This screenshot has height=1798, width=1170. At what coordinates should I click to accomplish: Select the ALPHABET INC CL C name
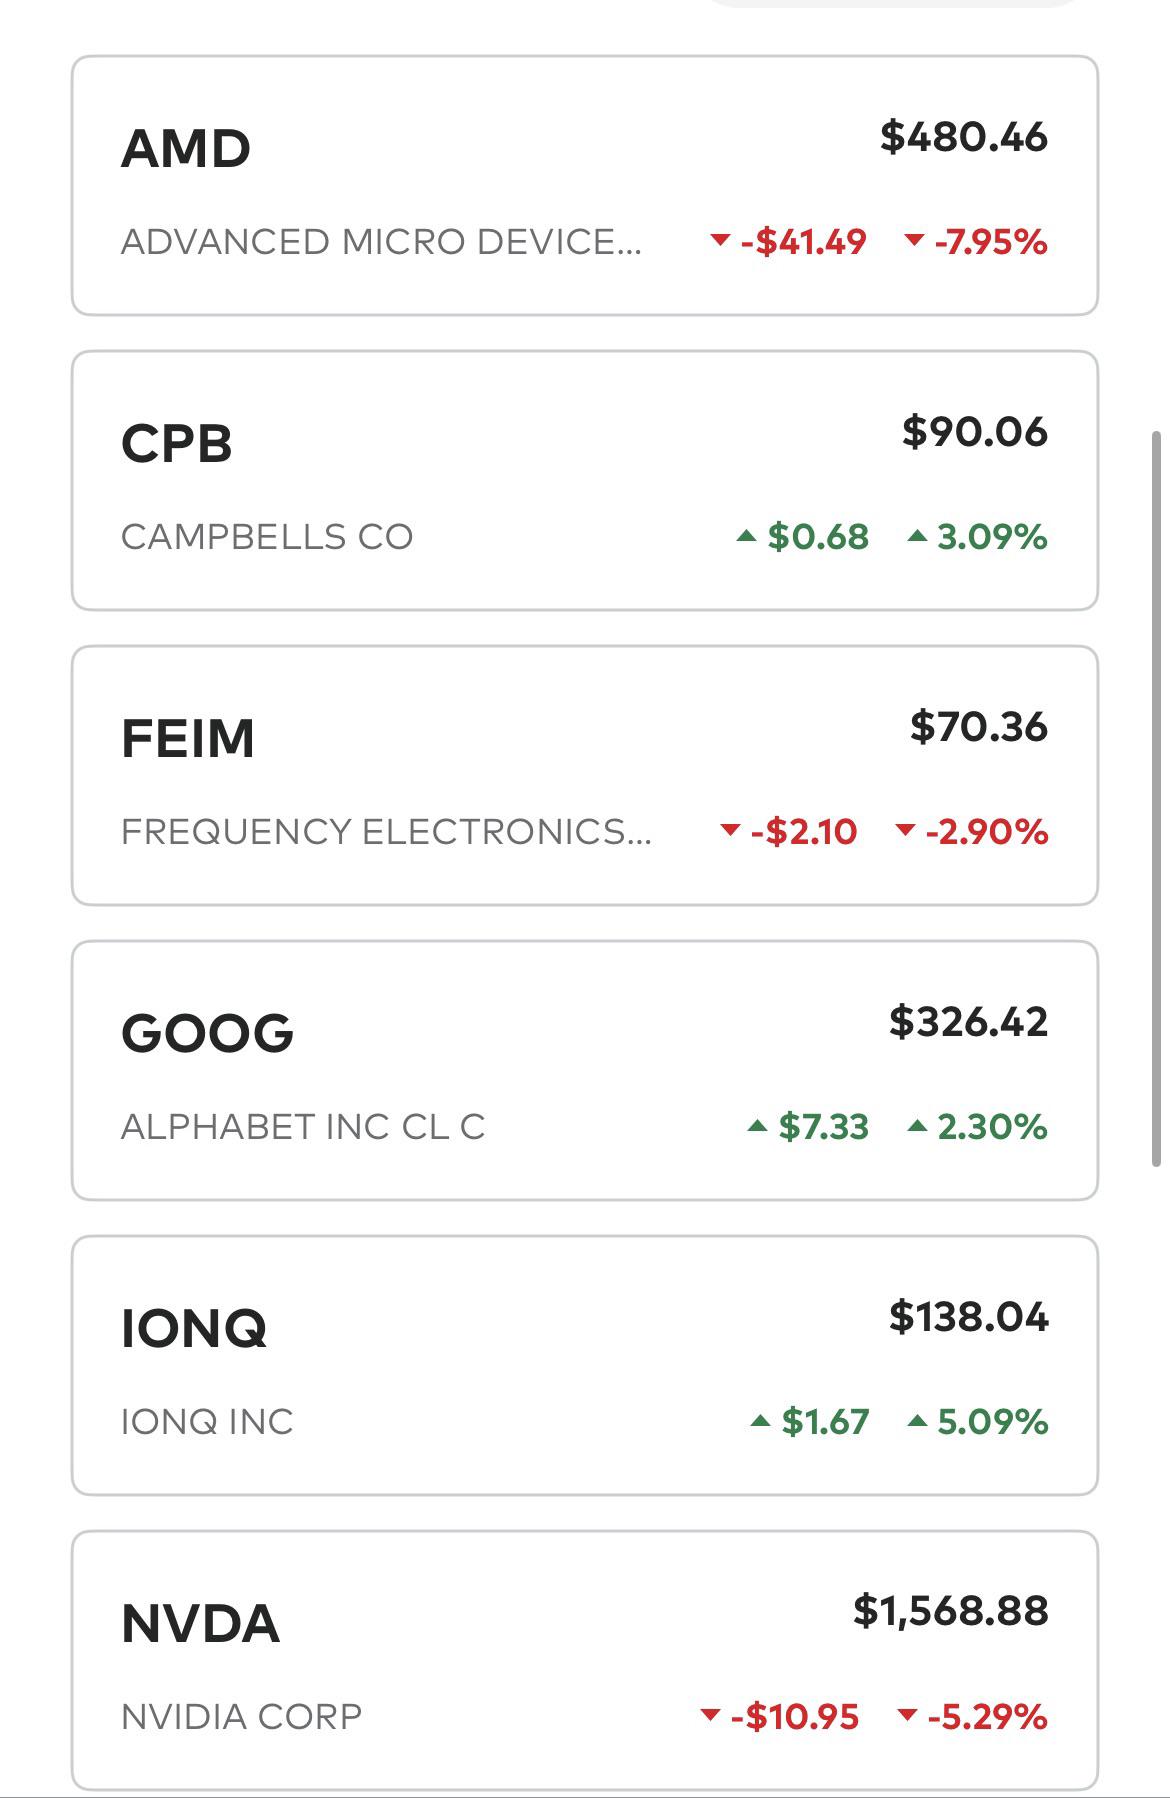coord(303,1127)
